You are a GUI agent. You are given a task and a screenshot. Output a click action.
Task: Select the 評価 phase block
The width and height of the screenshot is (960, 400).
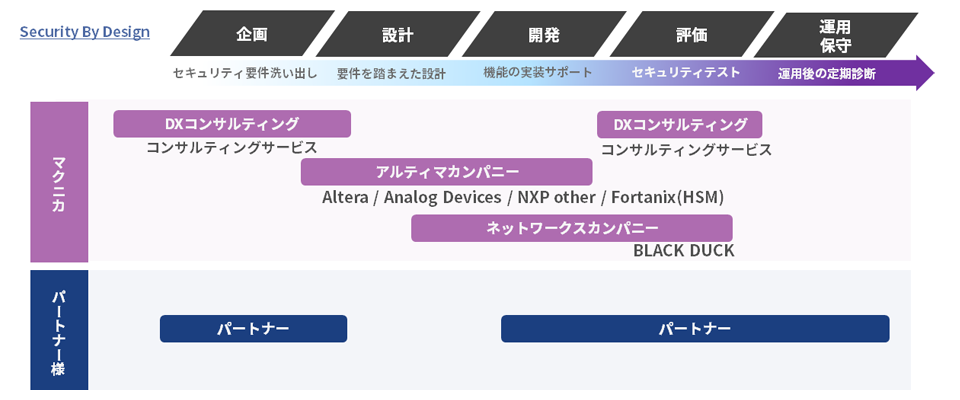pyautogui.click(x=691, y=34)
